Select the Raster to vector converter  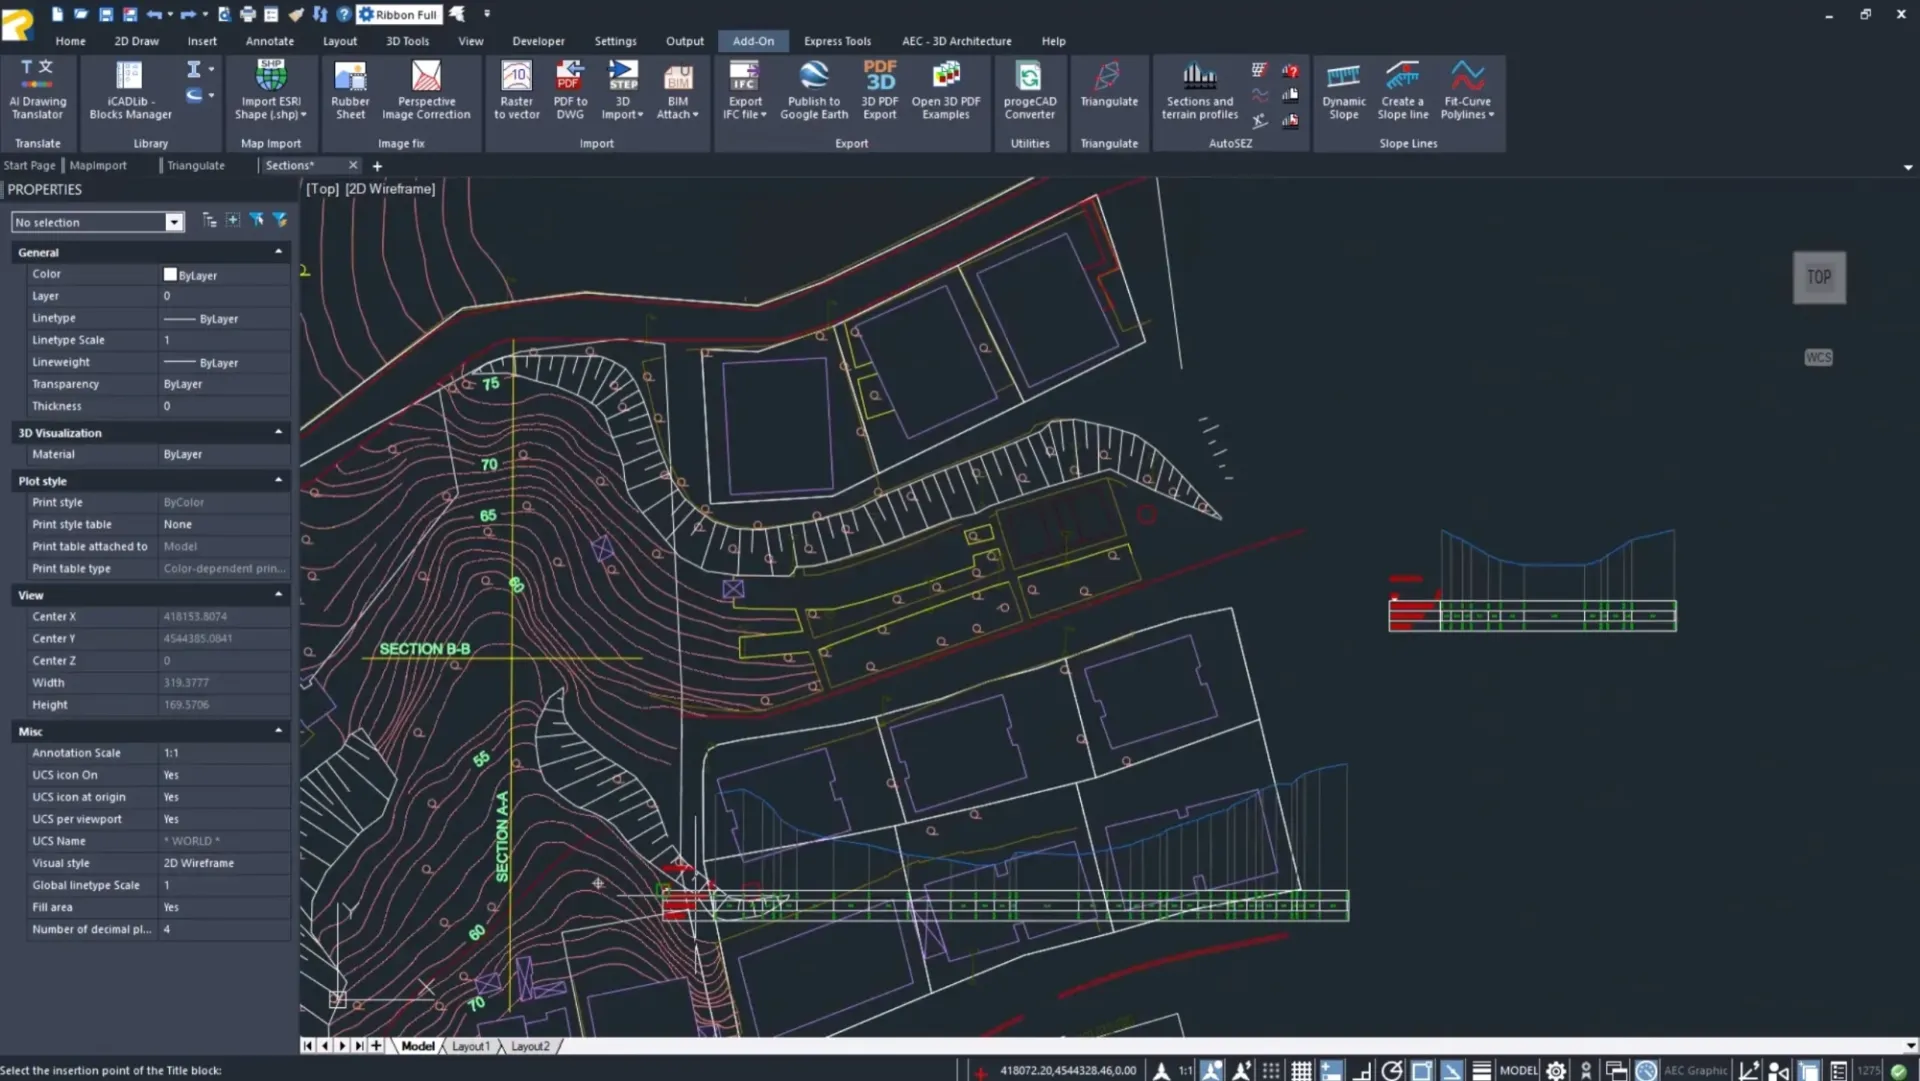click(x=515, y=90)
